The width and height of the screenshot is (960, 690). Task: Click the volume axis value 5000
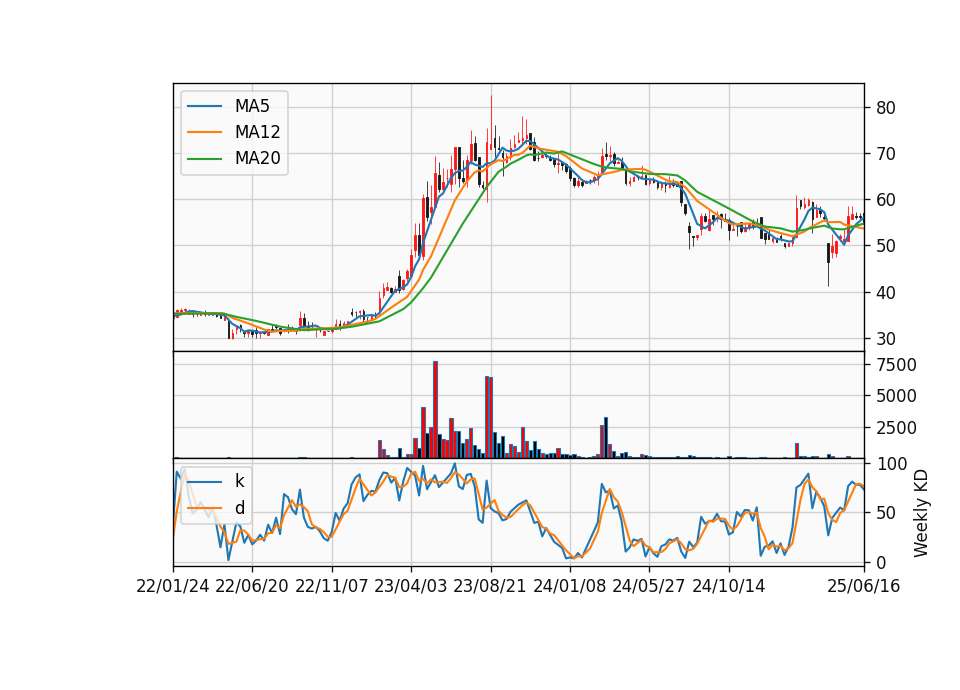pyautogui.click(x=896, y=396)
